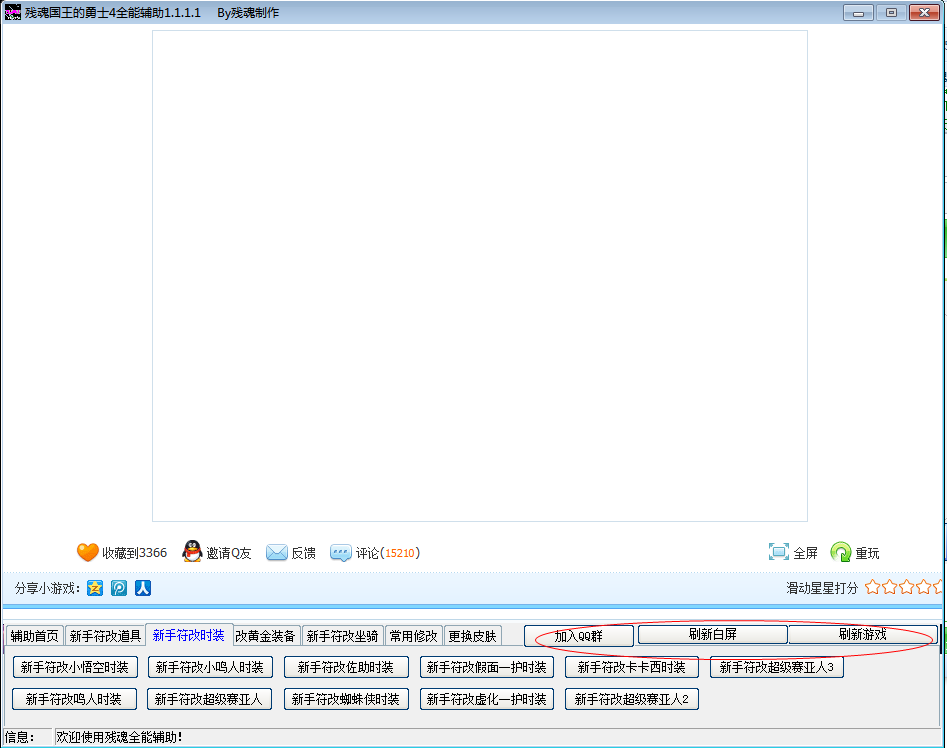Share via the yellow star Qzone icon
947x748 pixels.
point(95,588)
